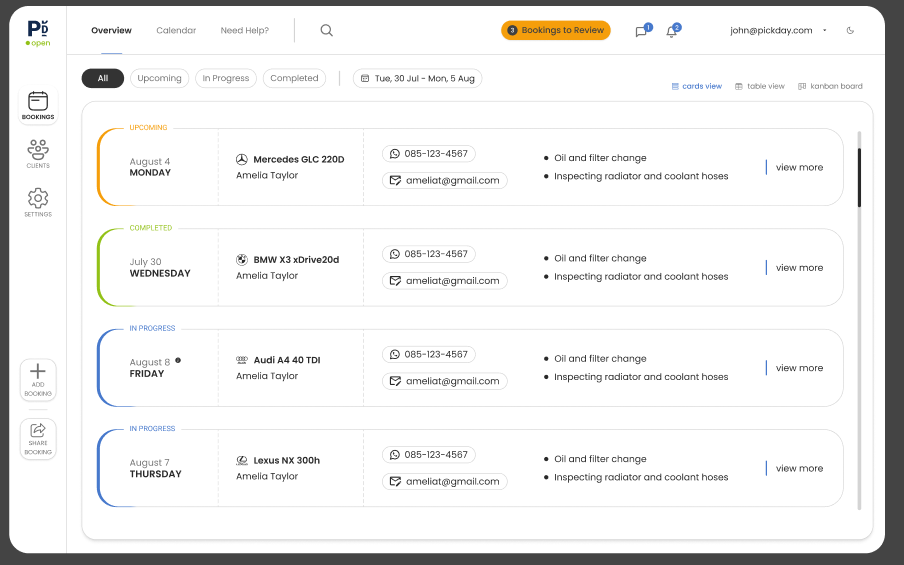Click the Audi brand logo icon
The width and height of the screenshot is (904, 565).
pyautogui.click(x=242, y=360)
